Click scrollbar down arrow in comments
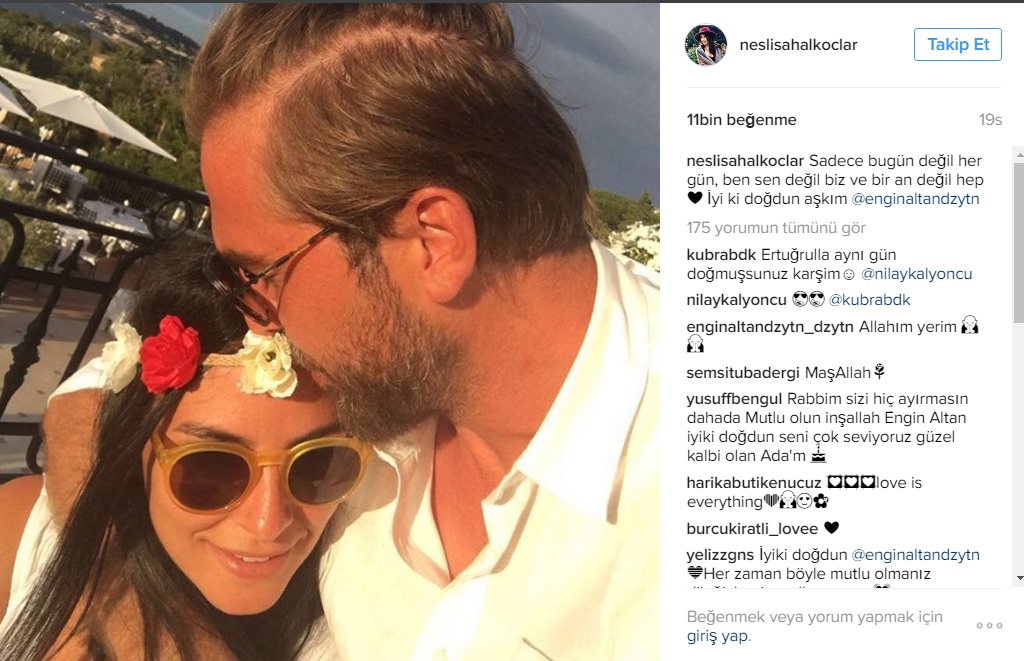 tap(1019, 579)
